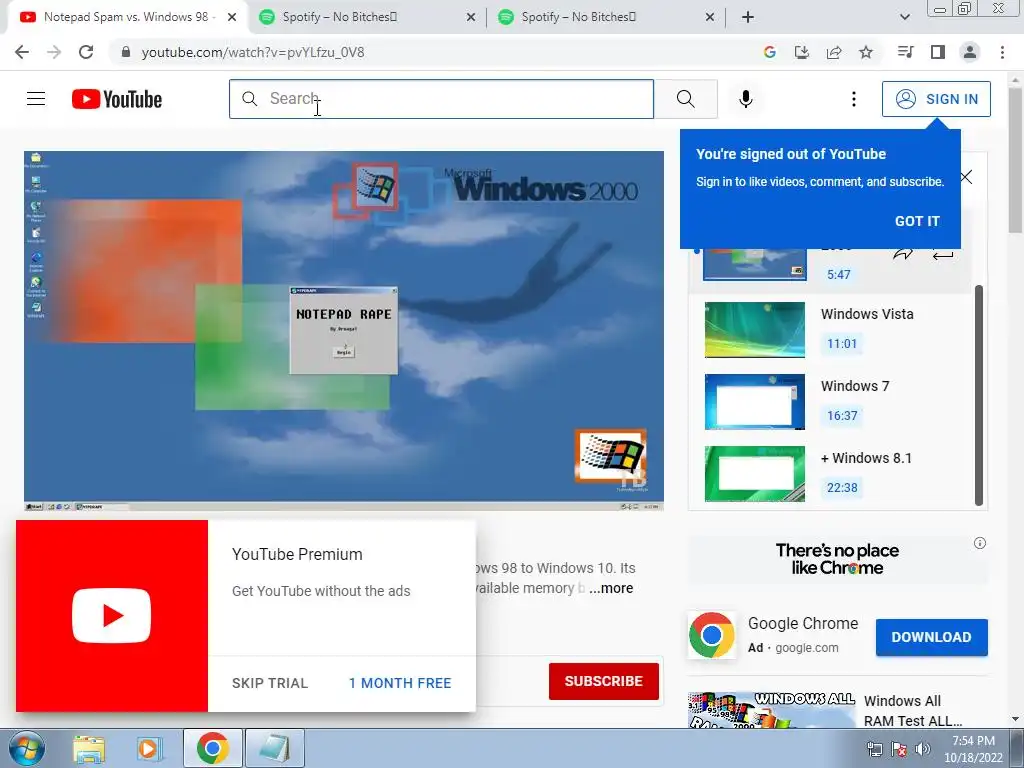Share this page via the share icon
The height and width of the screenshot is (768, 1024).
[834, 52]
